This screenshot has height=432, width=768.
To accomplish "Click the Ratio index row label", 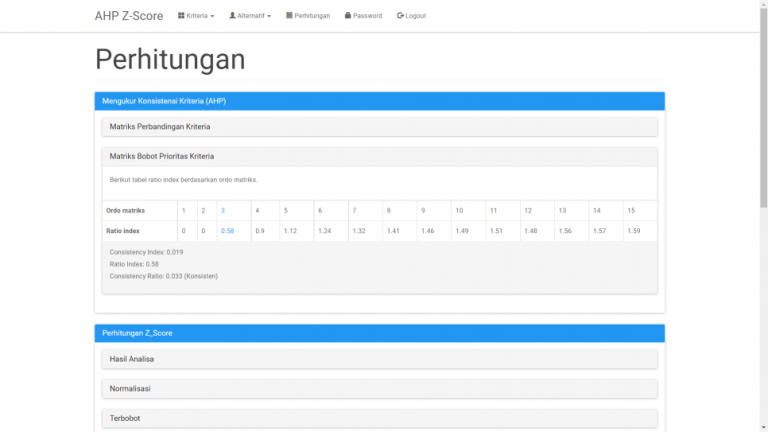I will click(x=123, y=231).
